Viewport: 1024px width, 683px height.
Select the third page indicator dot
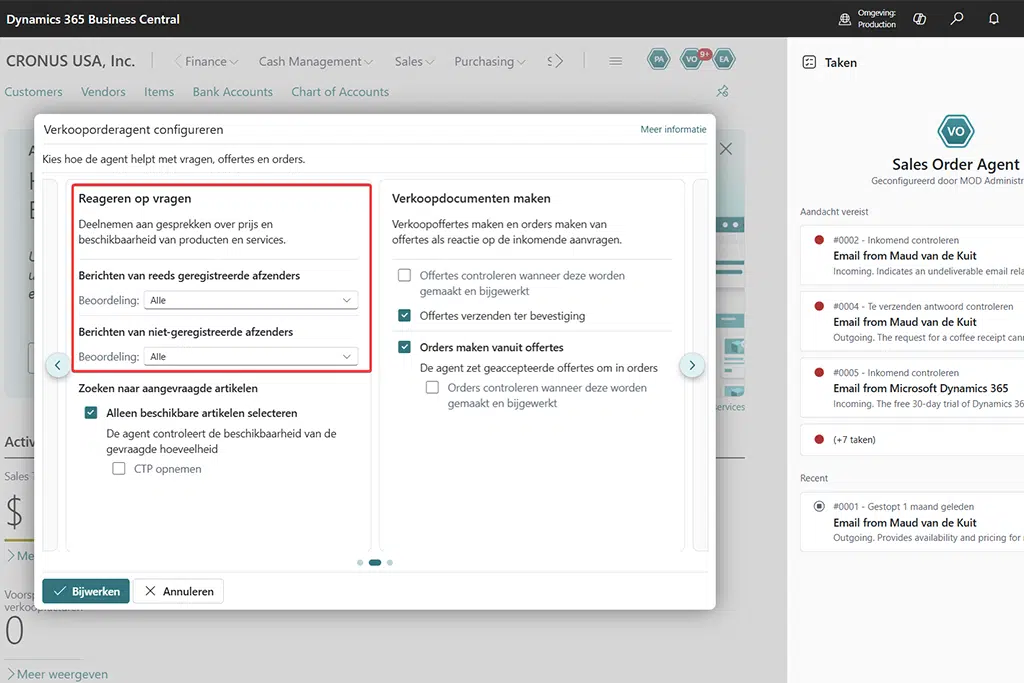pyautogui.click(x=390, y=562)
